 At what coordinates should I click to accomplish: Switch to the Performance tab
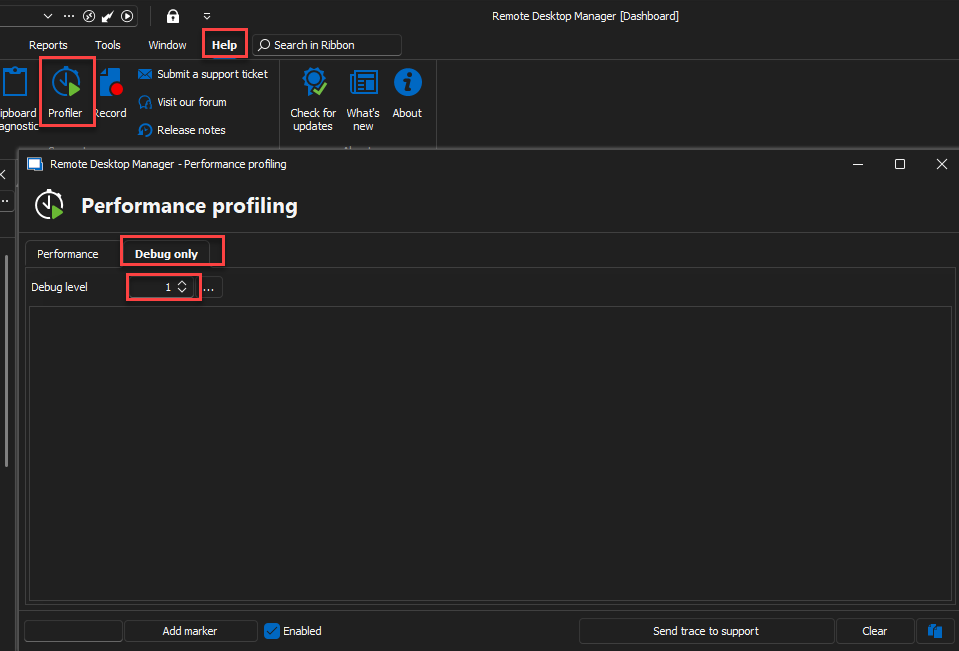[67, 254]
